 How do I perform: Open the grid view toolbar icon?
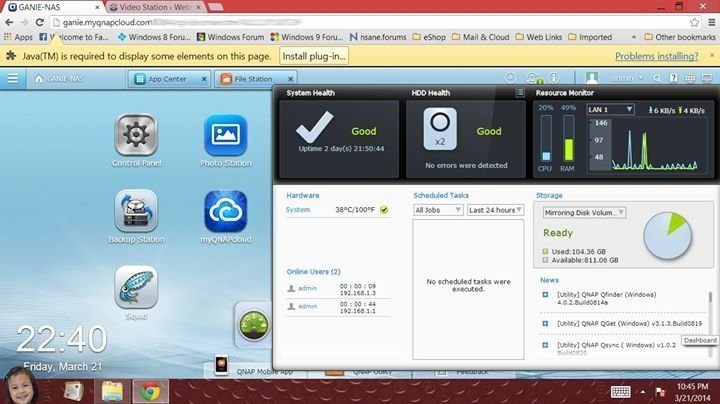[x=690, y=79]
